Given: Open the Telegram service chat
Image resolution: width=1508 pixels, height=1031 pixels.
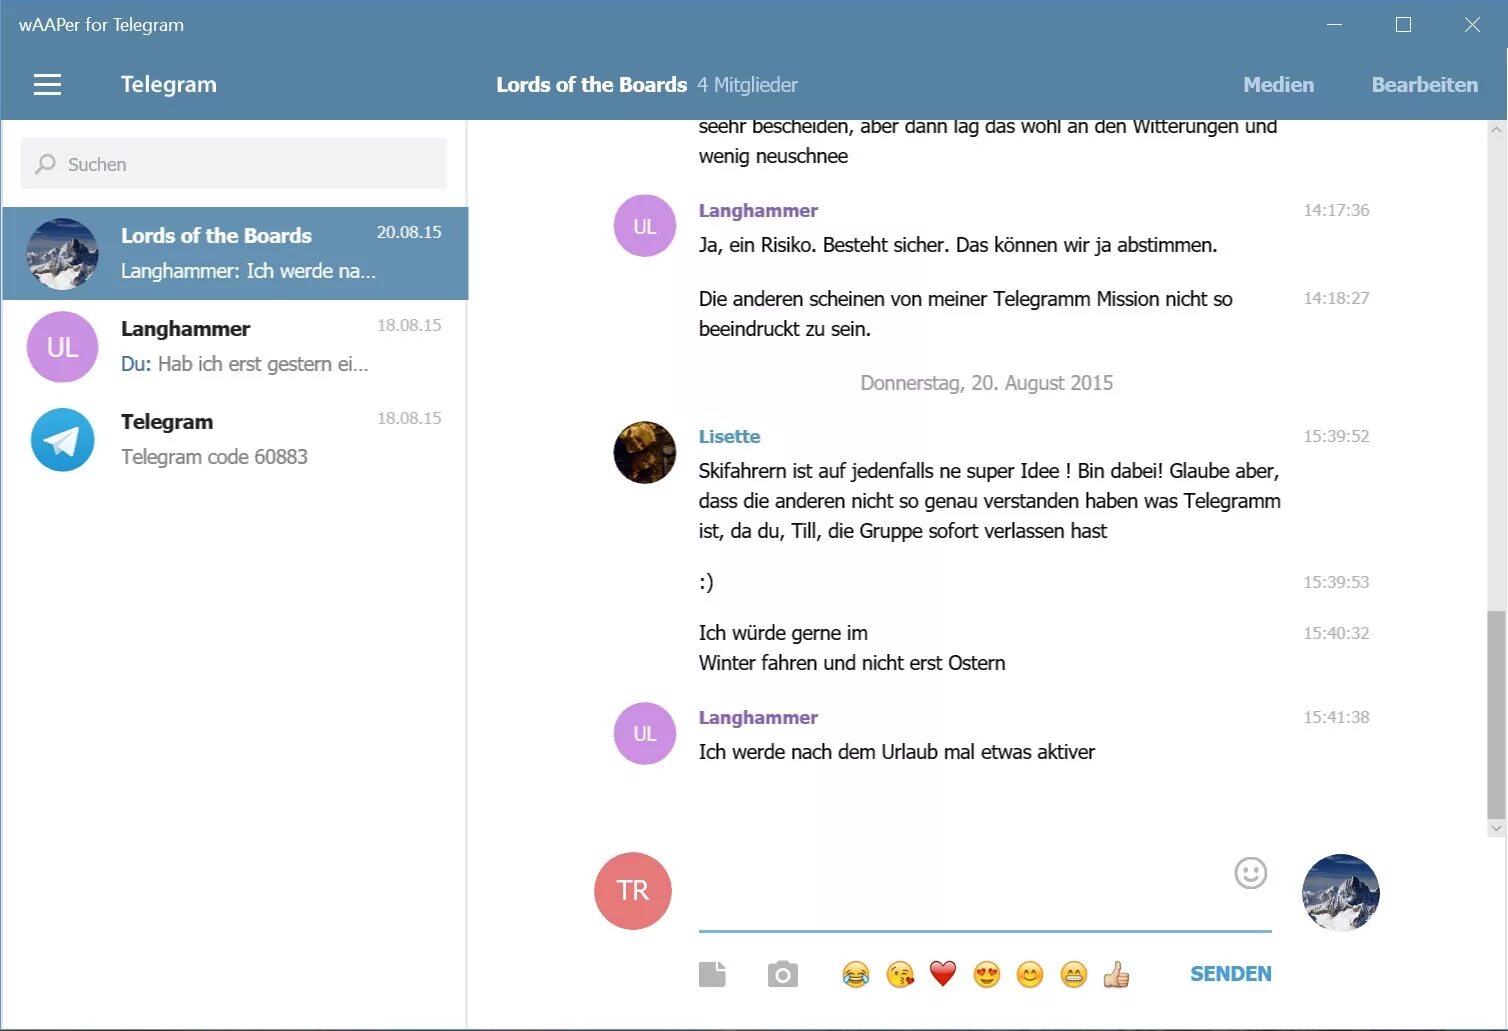Looking at the screenshot, I should tap(235, 440).
